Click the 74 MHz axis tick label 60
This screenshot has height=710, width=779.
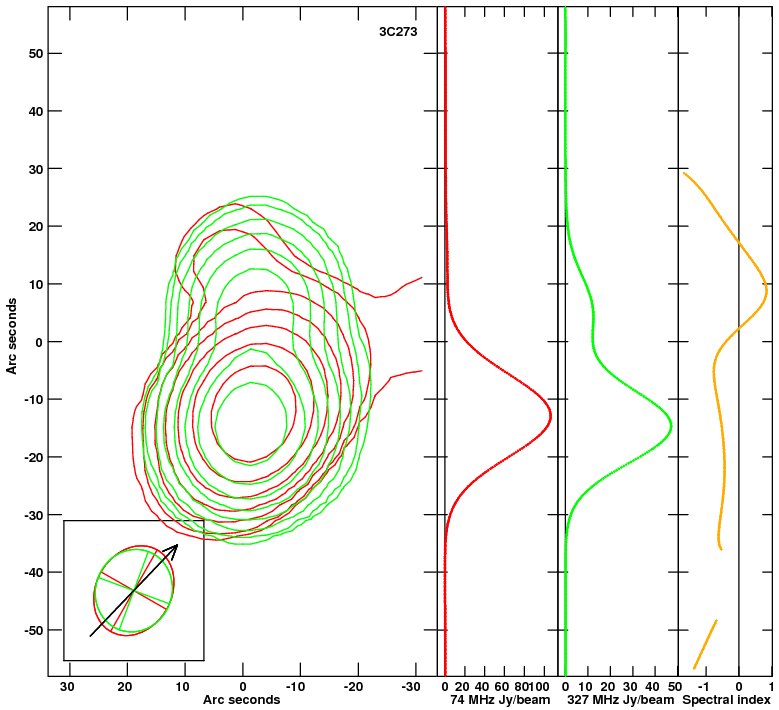[503, 687]
